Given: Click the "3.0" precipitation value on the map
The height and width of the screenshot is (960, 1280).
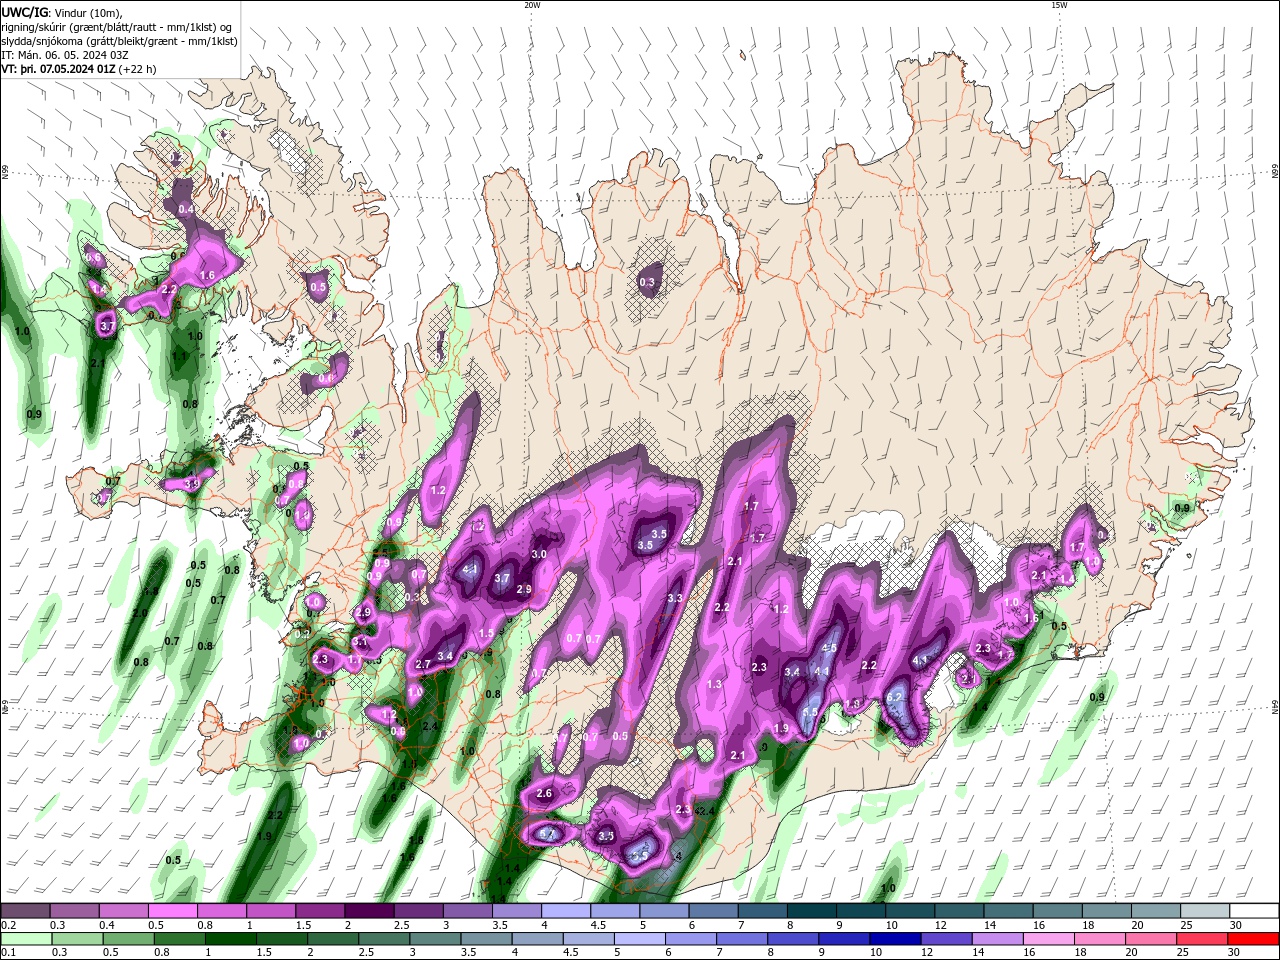Looking at the screenshot, I should [539, 554].
